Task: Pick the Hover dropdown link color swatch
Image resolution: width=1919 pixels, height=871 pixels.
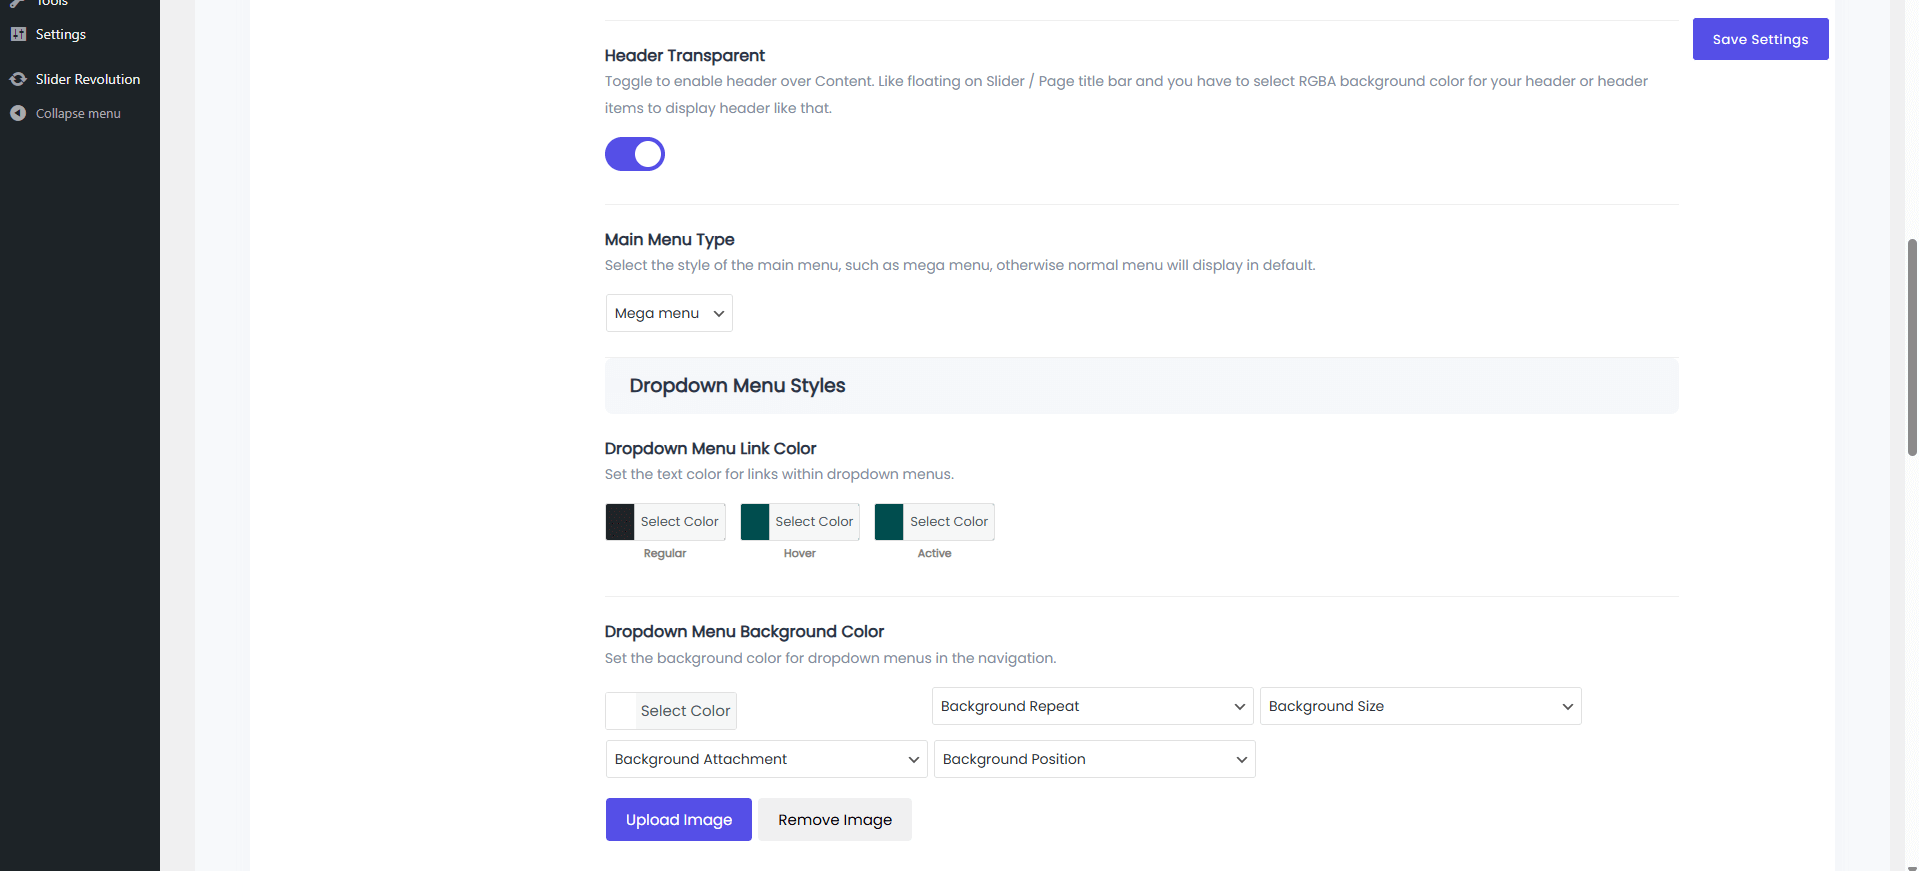Action: coord(755,522)
